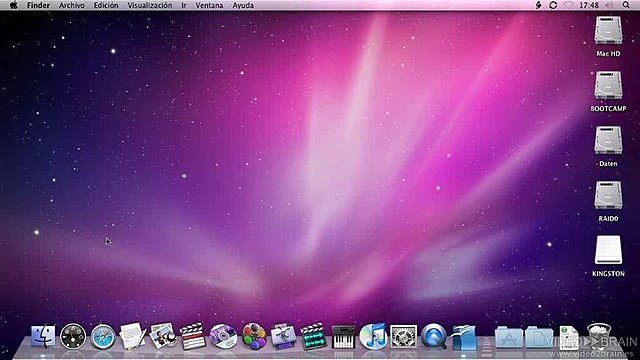This screenshot has width=640, height=360.
Task: Open TextEdit paper-and-pen Dock icon
Action: tap(133, 336)
